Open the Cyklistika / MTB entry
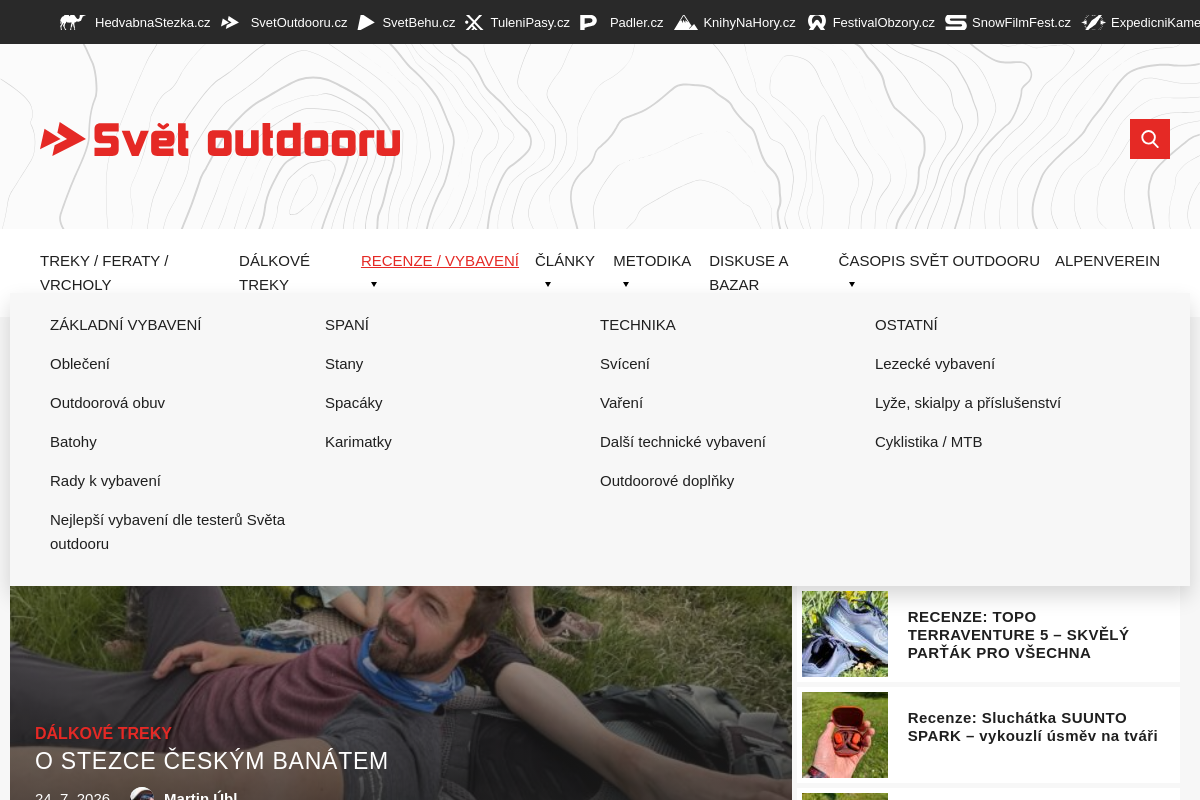 click(929, 441)
